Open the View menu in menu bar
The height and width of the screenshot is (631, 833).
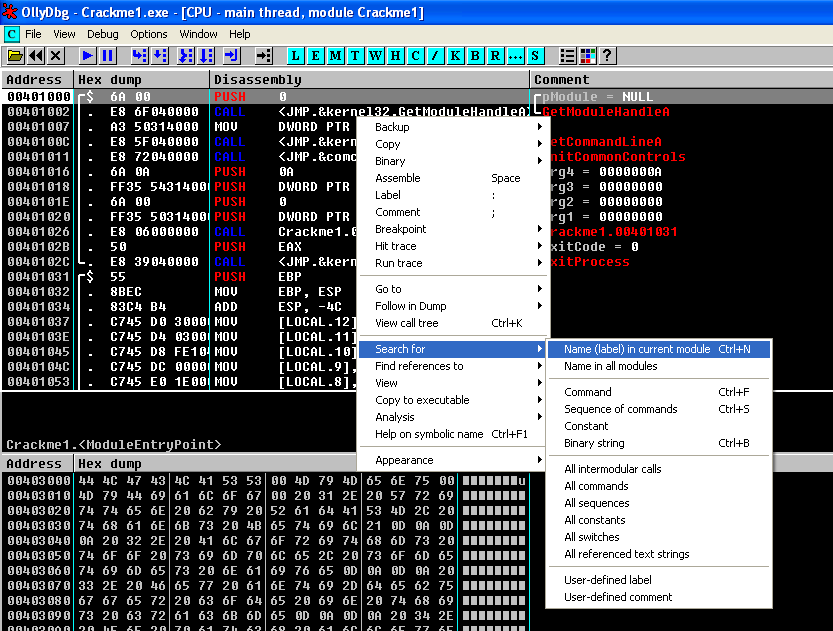coord(64,34)
